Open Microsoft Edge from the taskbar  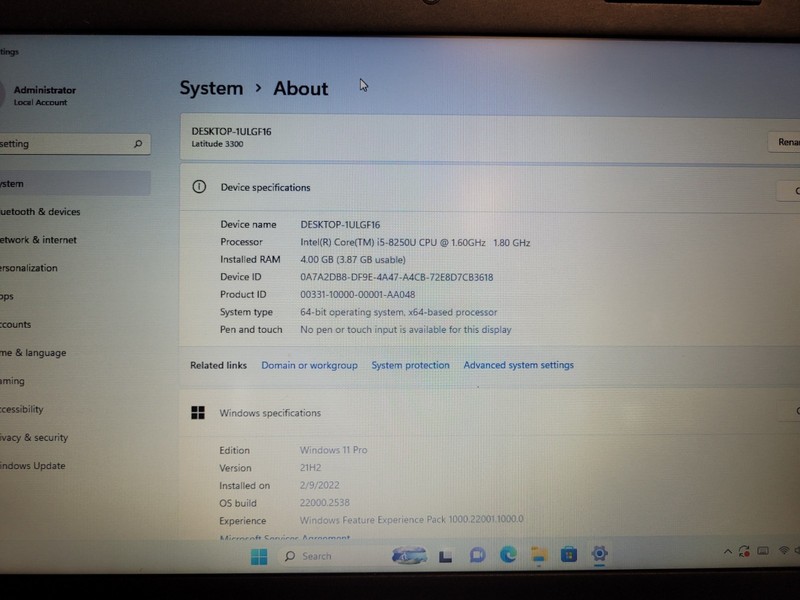[x=508, y=554]
